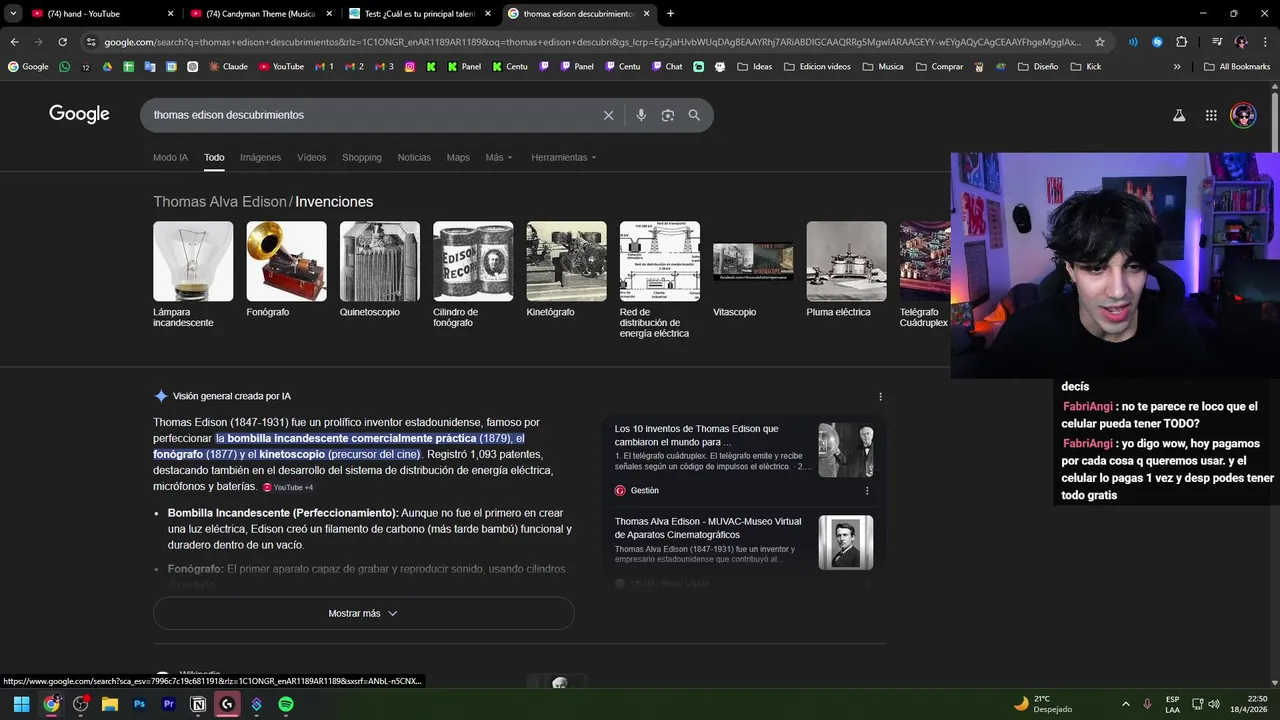Open the YouTube +4 sources chip
The image size is (1280, 720).
tap(288, 488)
